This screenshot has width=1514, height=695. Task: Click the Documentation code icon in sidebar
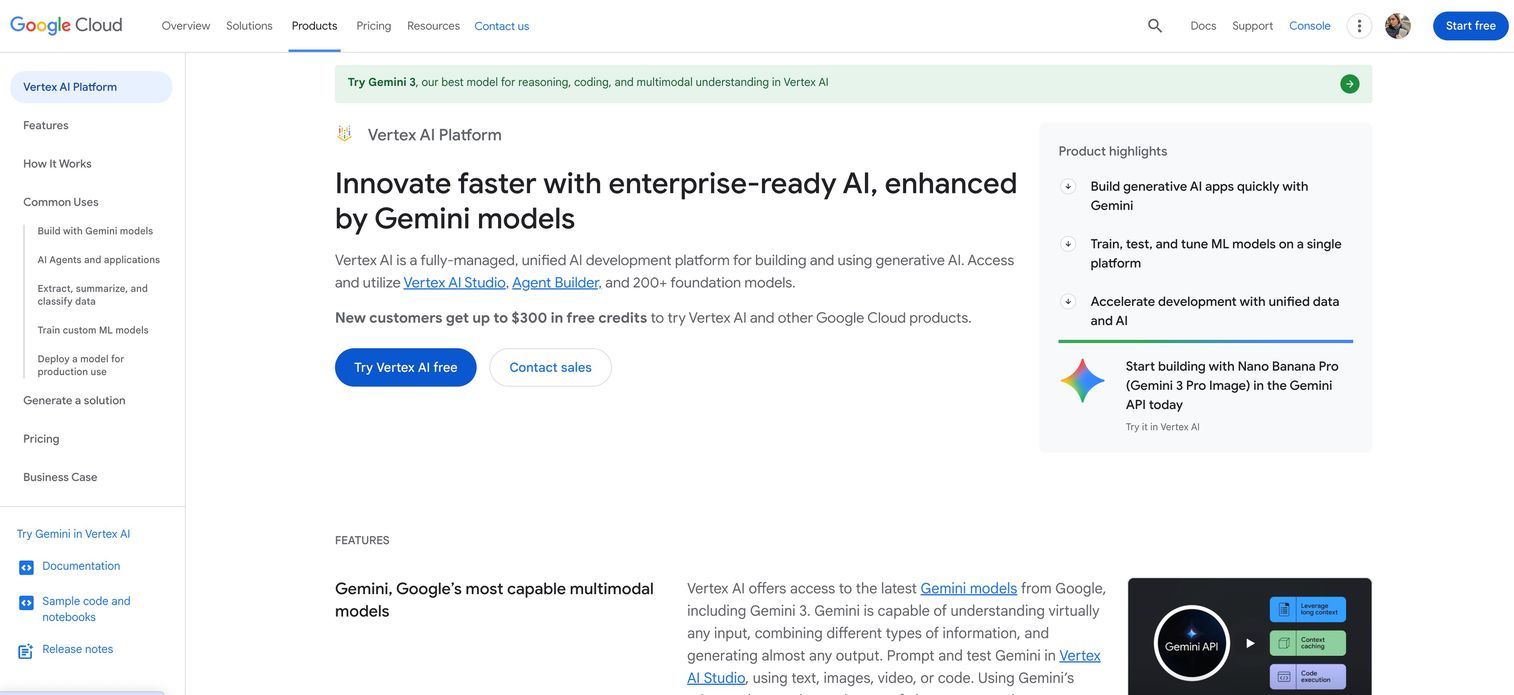(x=26, y=567)
